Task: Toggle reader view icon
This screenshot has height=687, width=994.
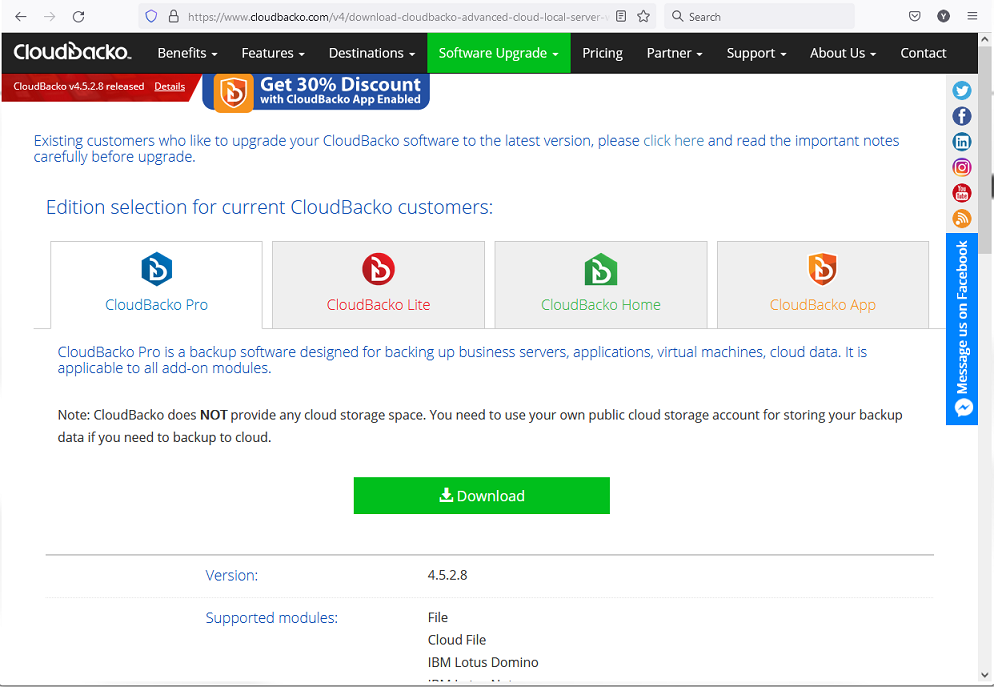Action: [621, 16]
